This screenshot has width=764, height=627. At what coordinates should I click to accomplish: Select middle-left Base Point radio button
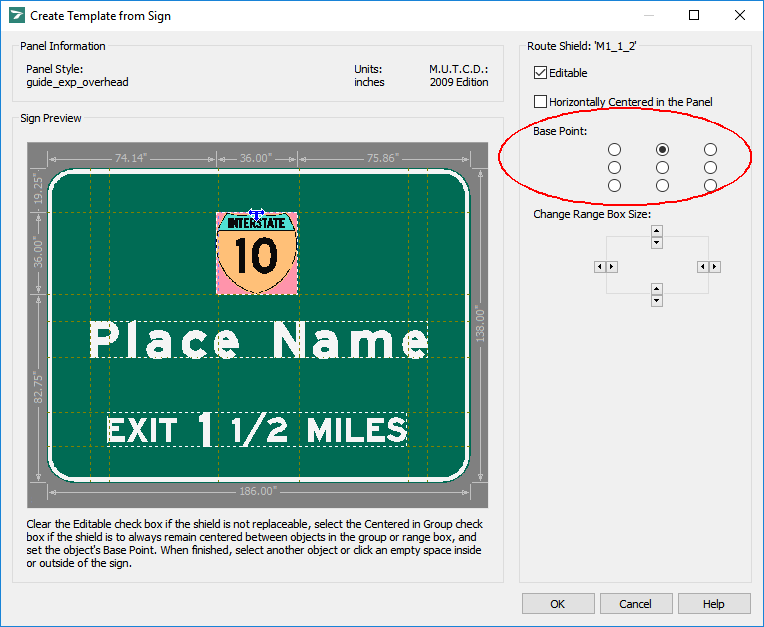click(x=614, y=168)
